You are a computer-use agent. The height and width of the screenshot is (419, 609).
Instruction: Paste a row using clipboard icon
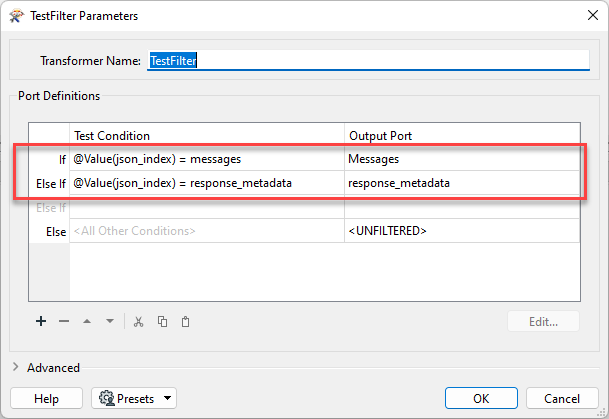click(185, 322)
